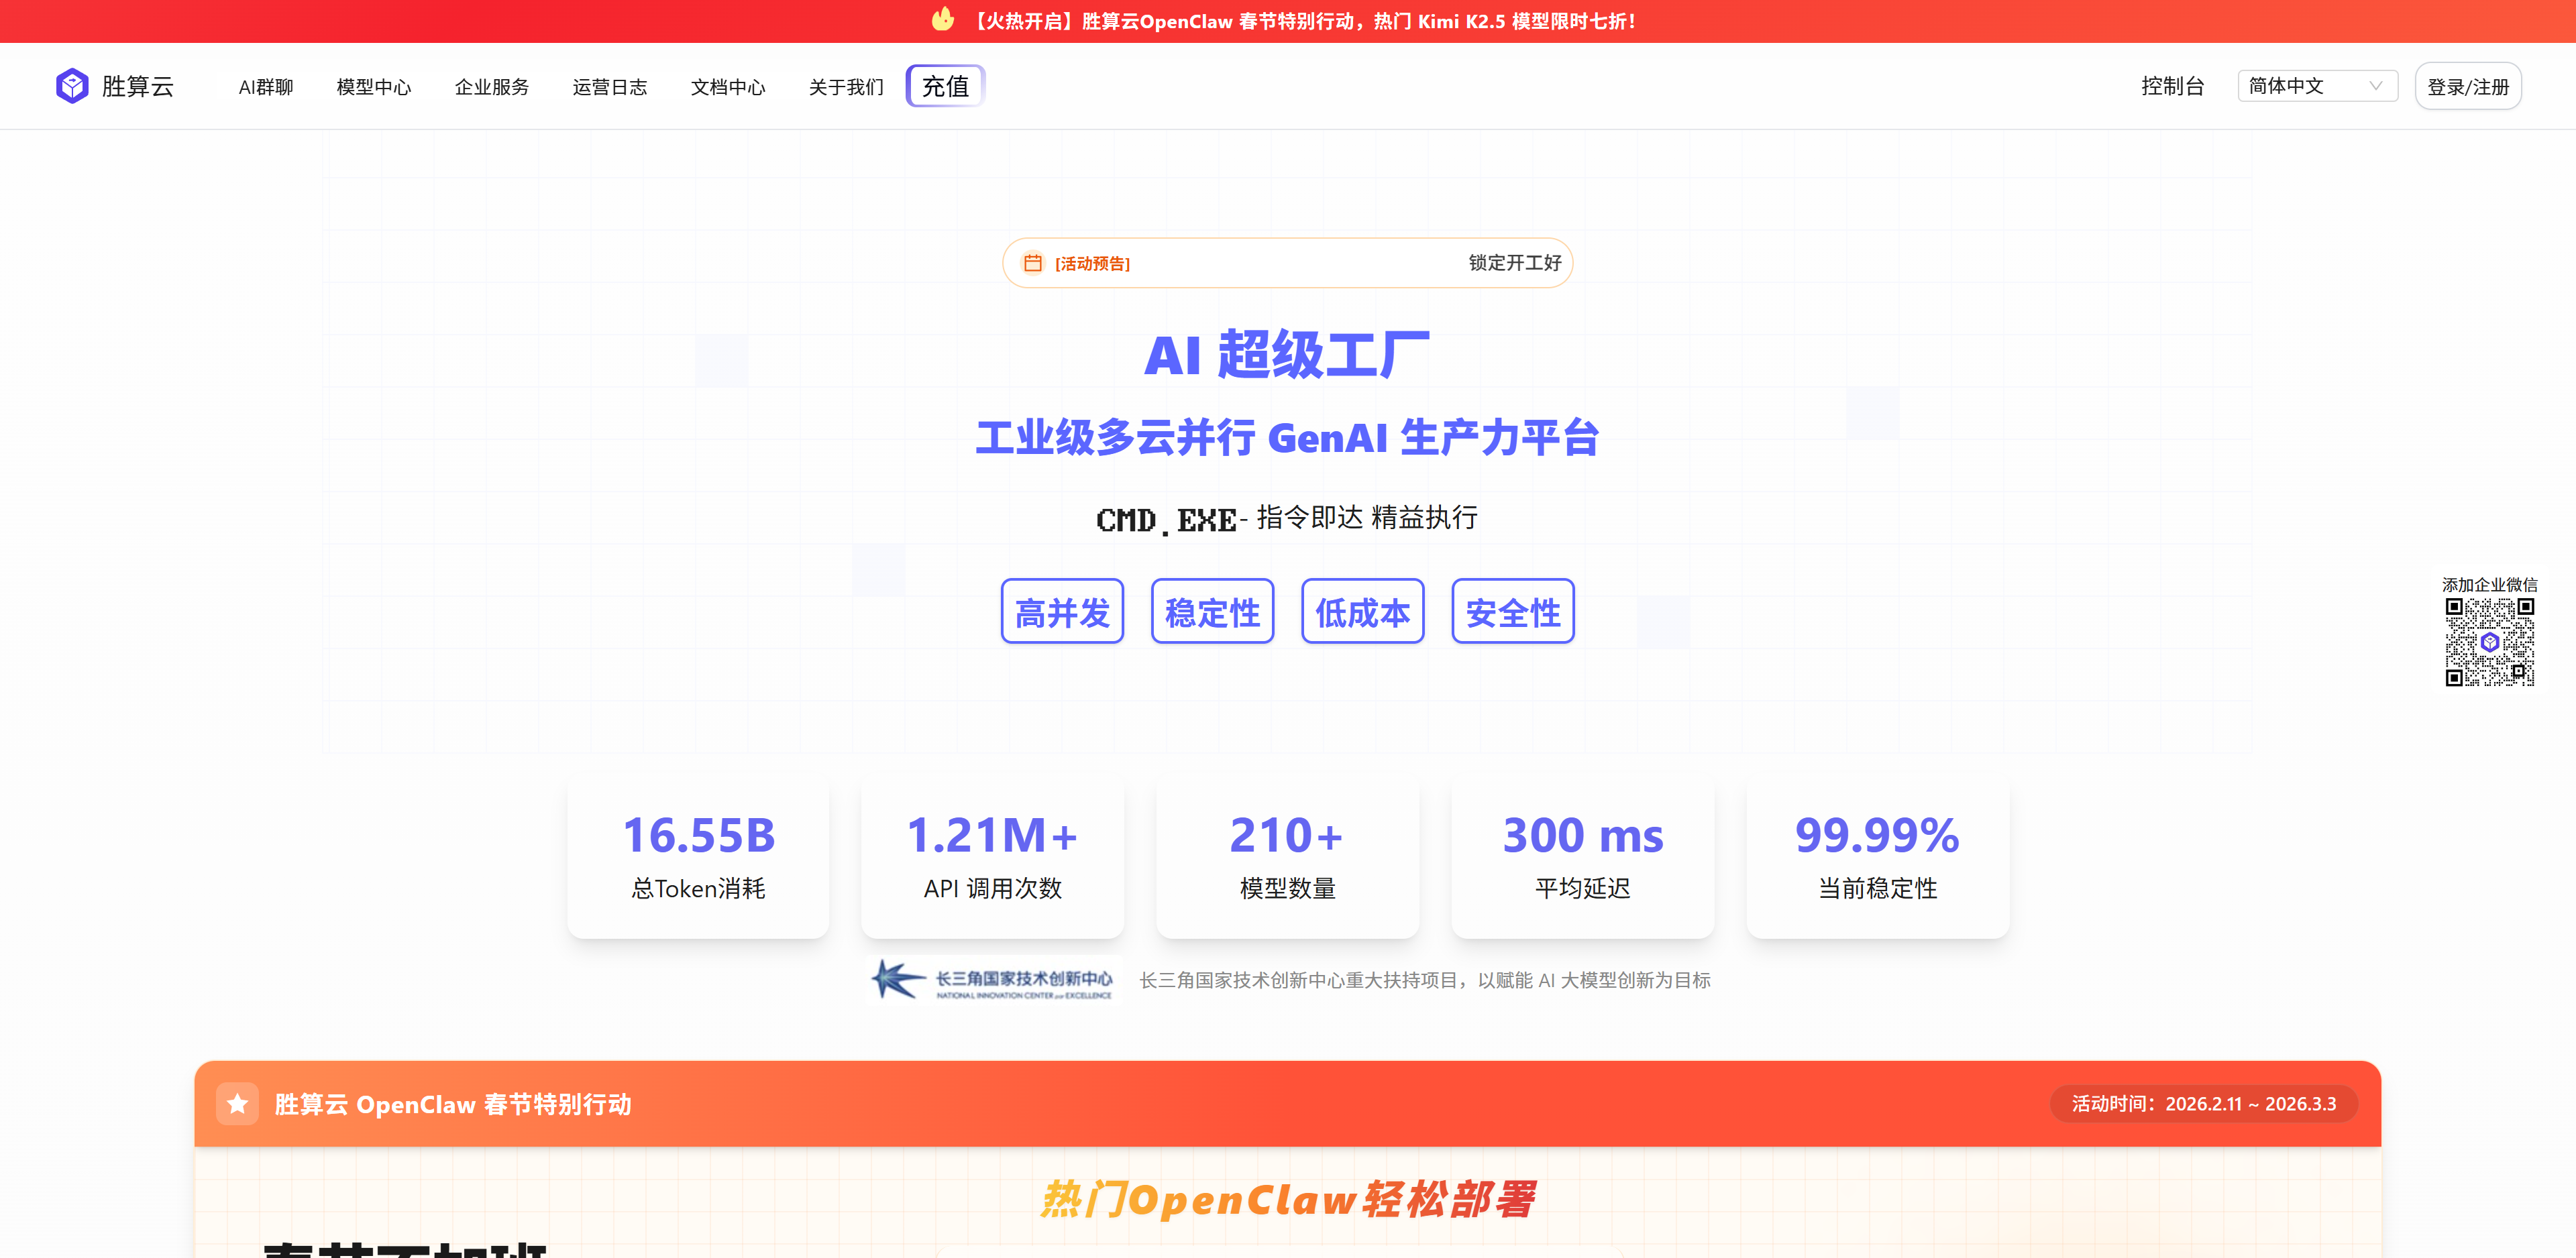The image size is (2576, 1258).
Task: Click the 16.55B total Token stat card
Action: click(698, 858)
